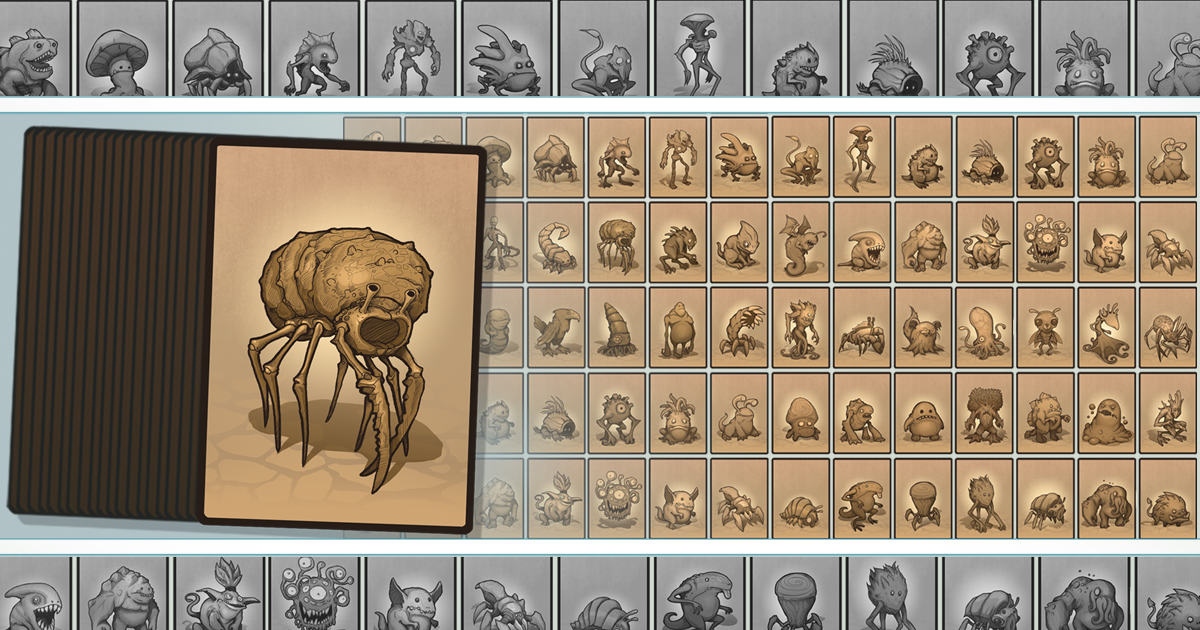The height and width of the screenshot is (630, 1200).
Task: Select the tan mushroom-dome squat creature card
Action: coord(801,412)
